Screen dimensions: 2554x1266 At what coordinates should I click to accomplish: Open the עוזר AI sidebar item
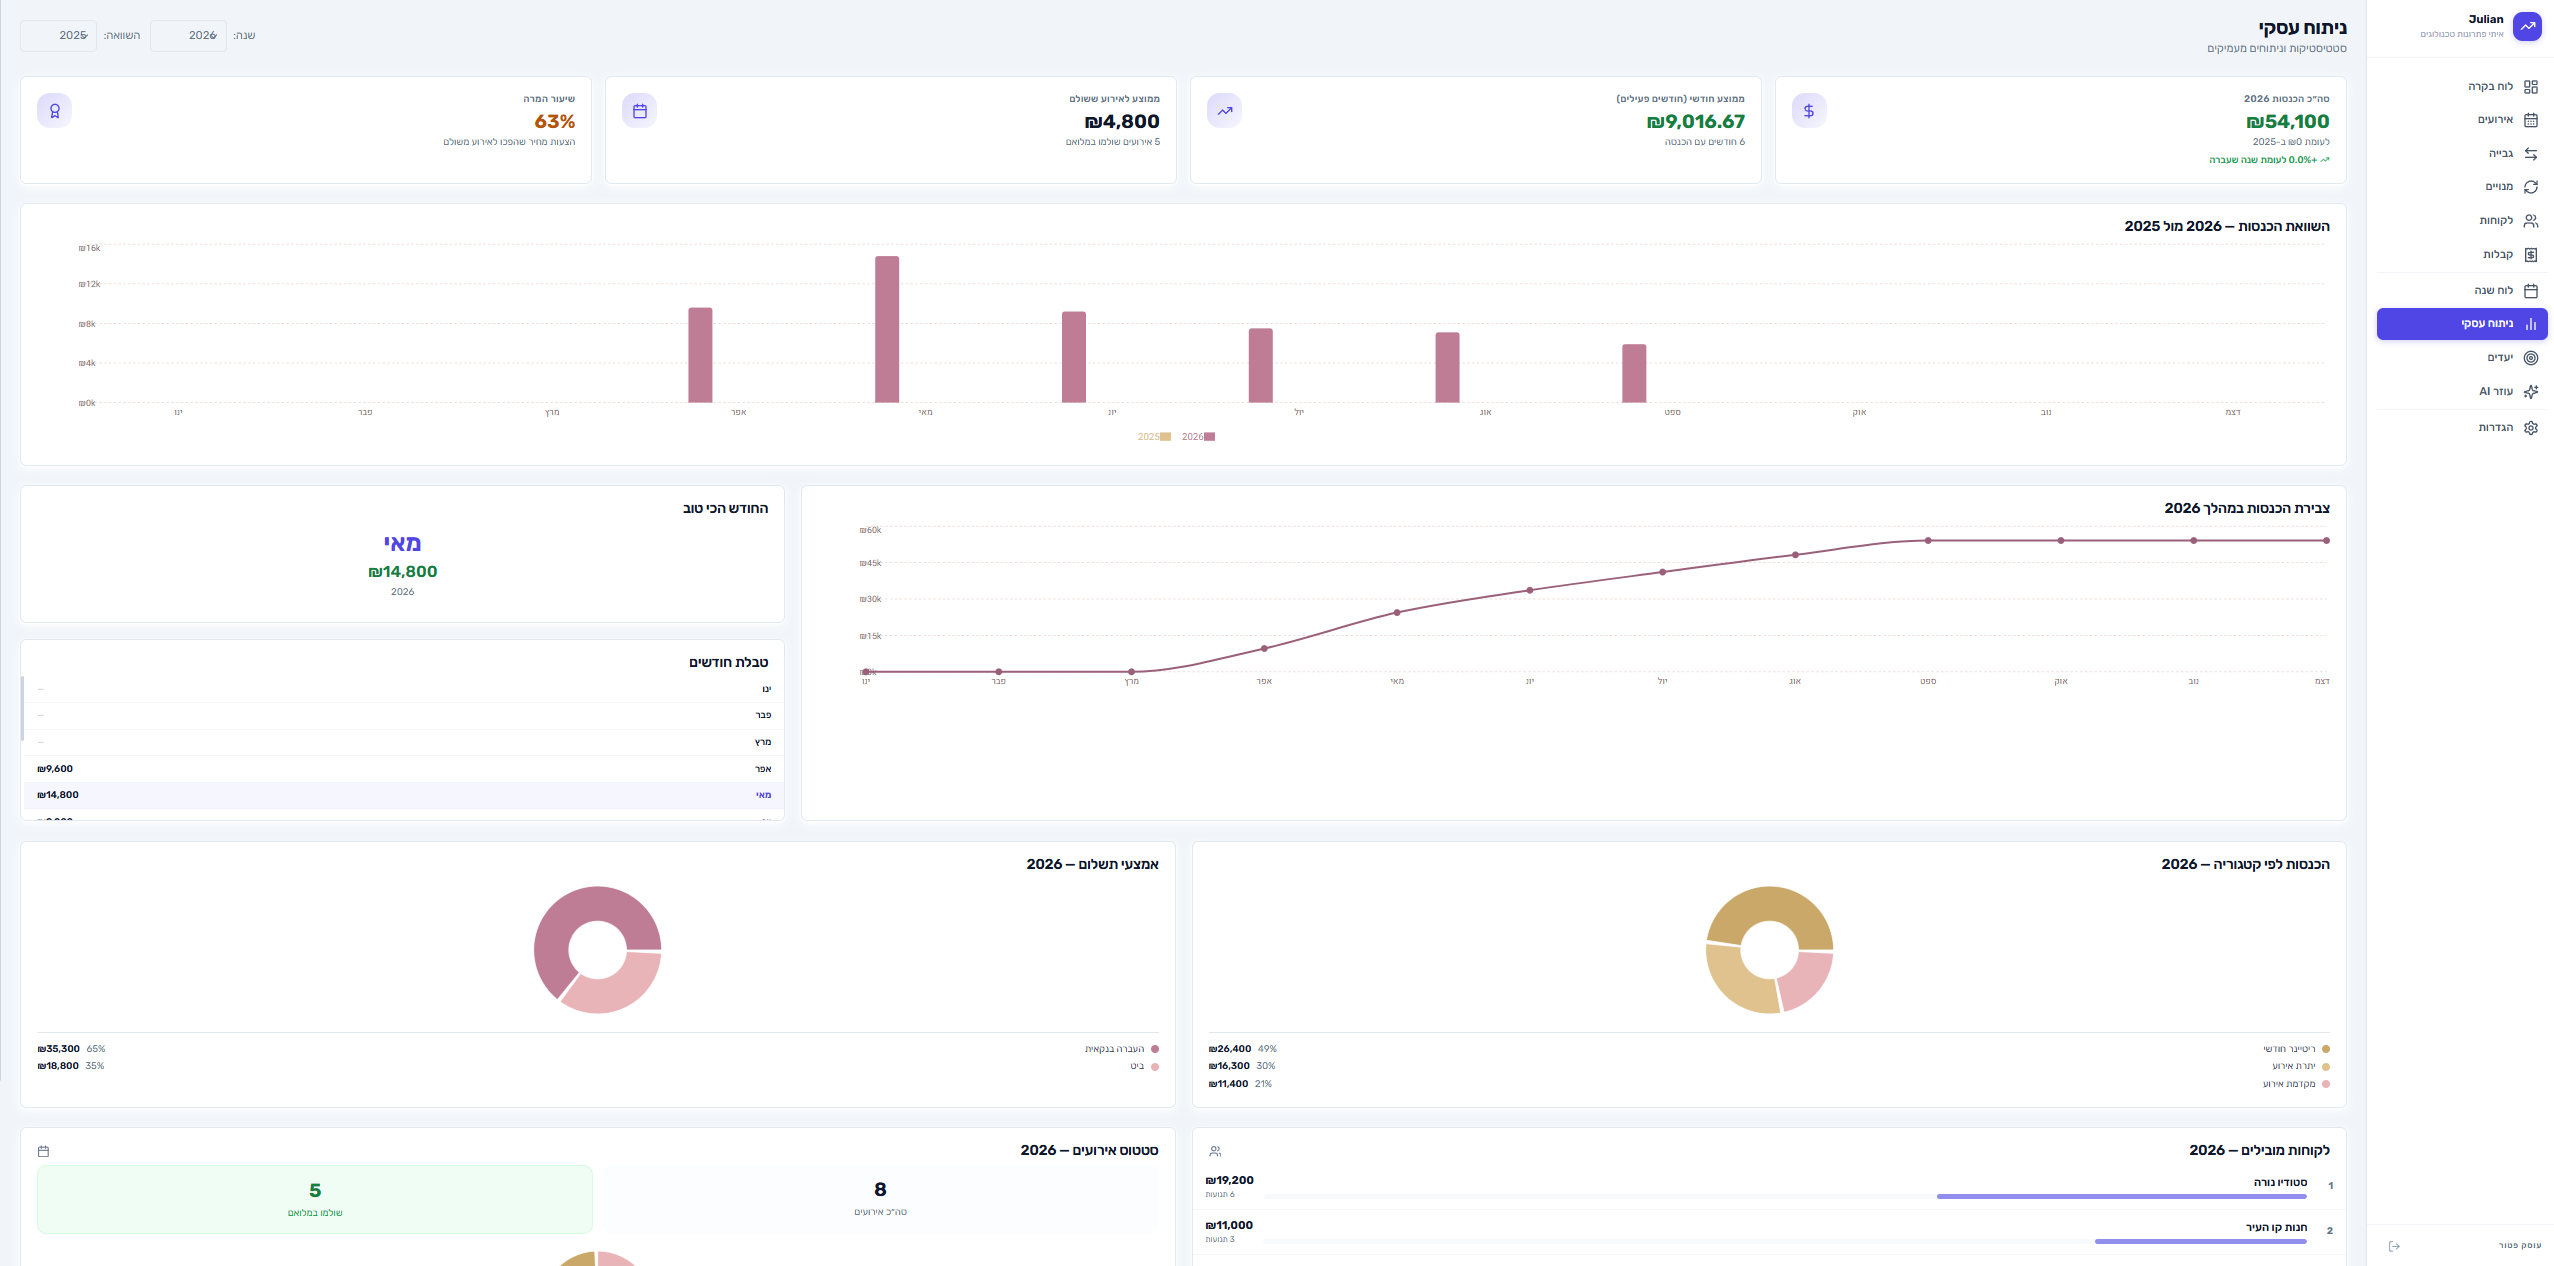pyautogui.click(x=2462, y=392)
